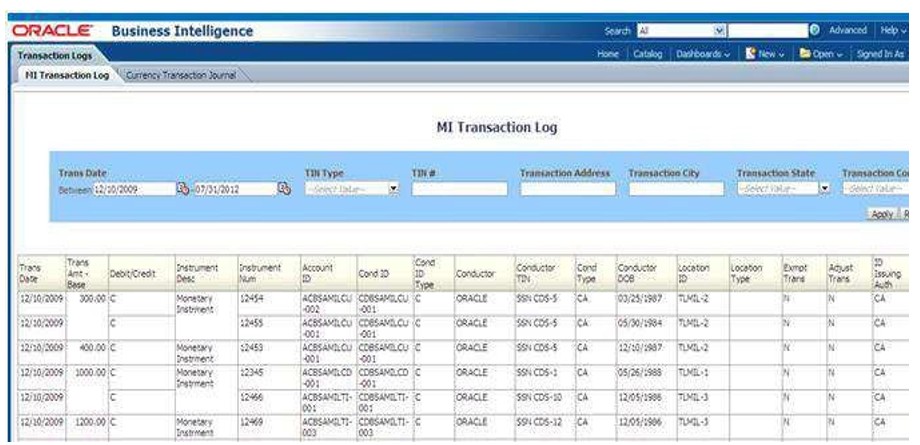Click the 1200.00 amount cell
Viewport: 920px width, 445px height.
click(x=90, y=422)
